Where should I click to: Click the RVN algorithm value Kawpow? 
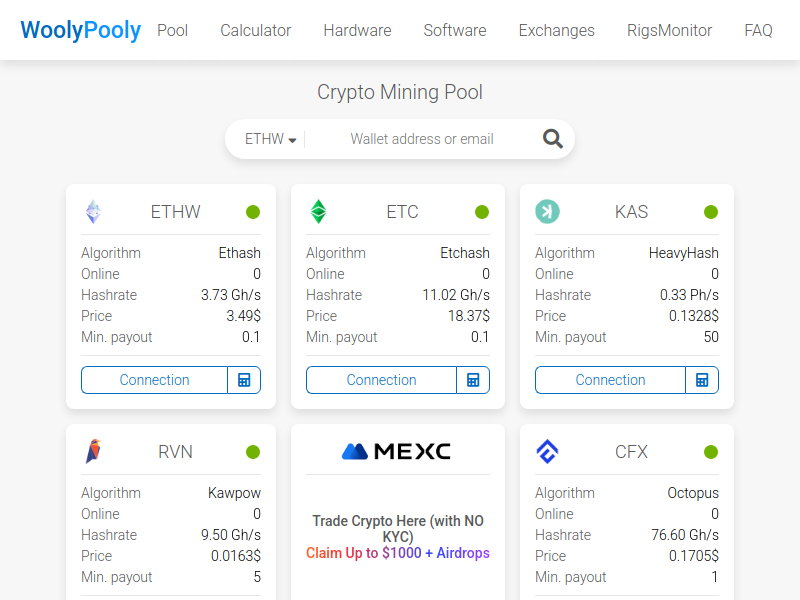click(x=234, y=493)
